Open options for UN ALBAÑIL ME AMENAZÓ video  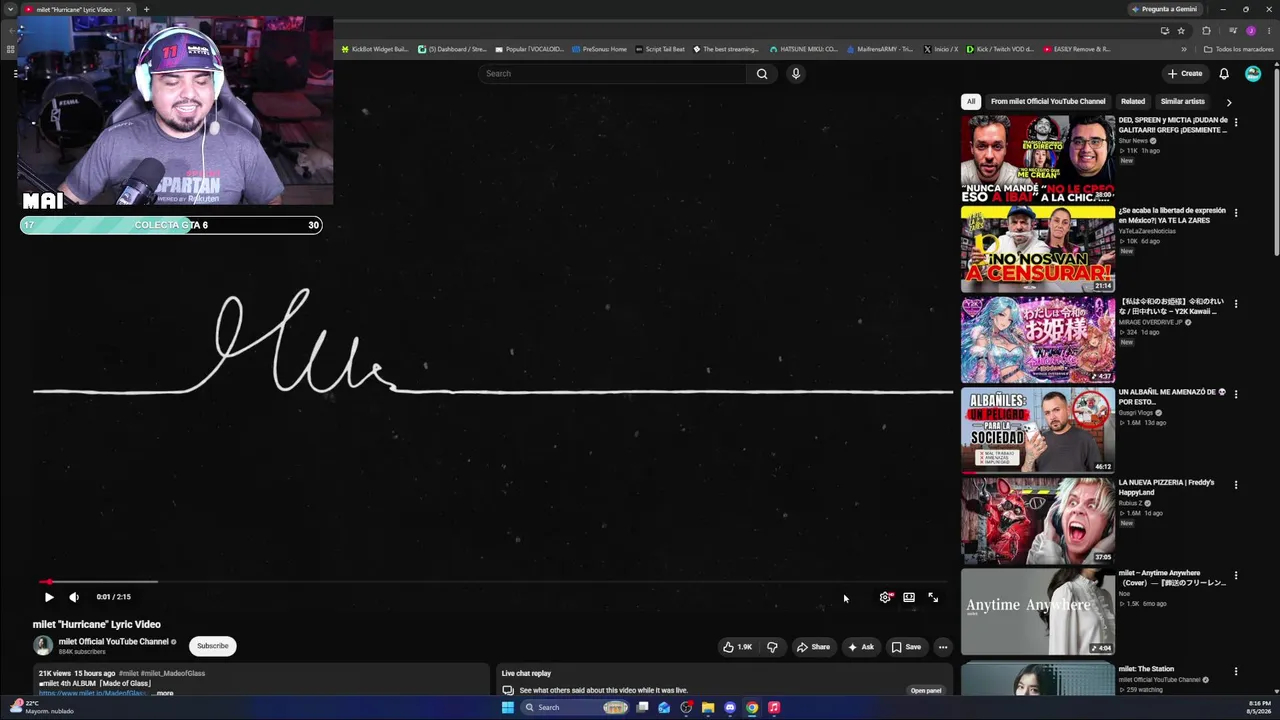1236,394
